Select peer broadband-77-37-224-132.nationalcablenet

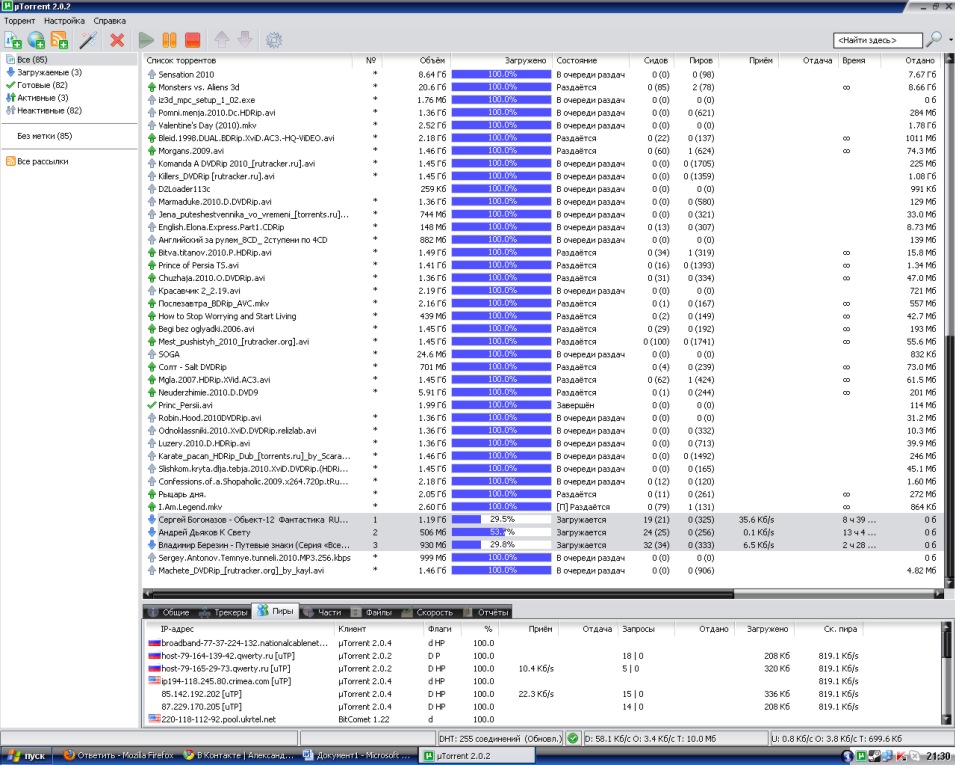[542, 643]
